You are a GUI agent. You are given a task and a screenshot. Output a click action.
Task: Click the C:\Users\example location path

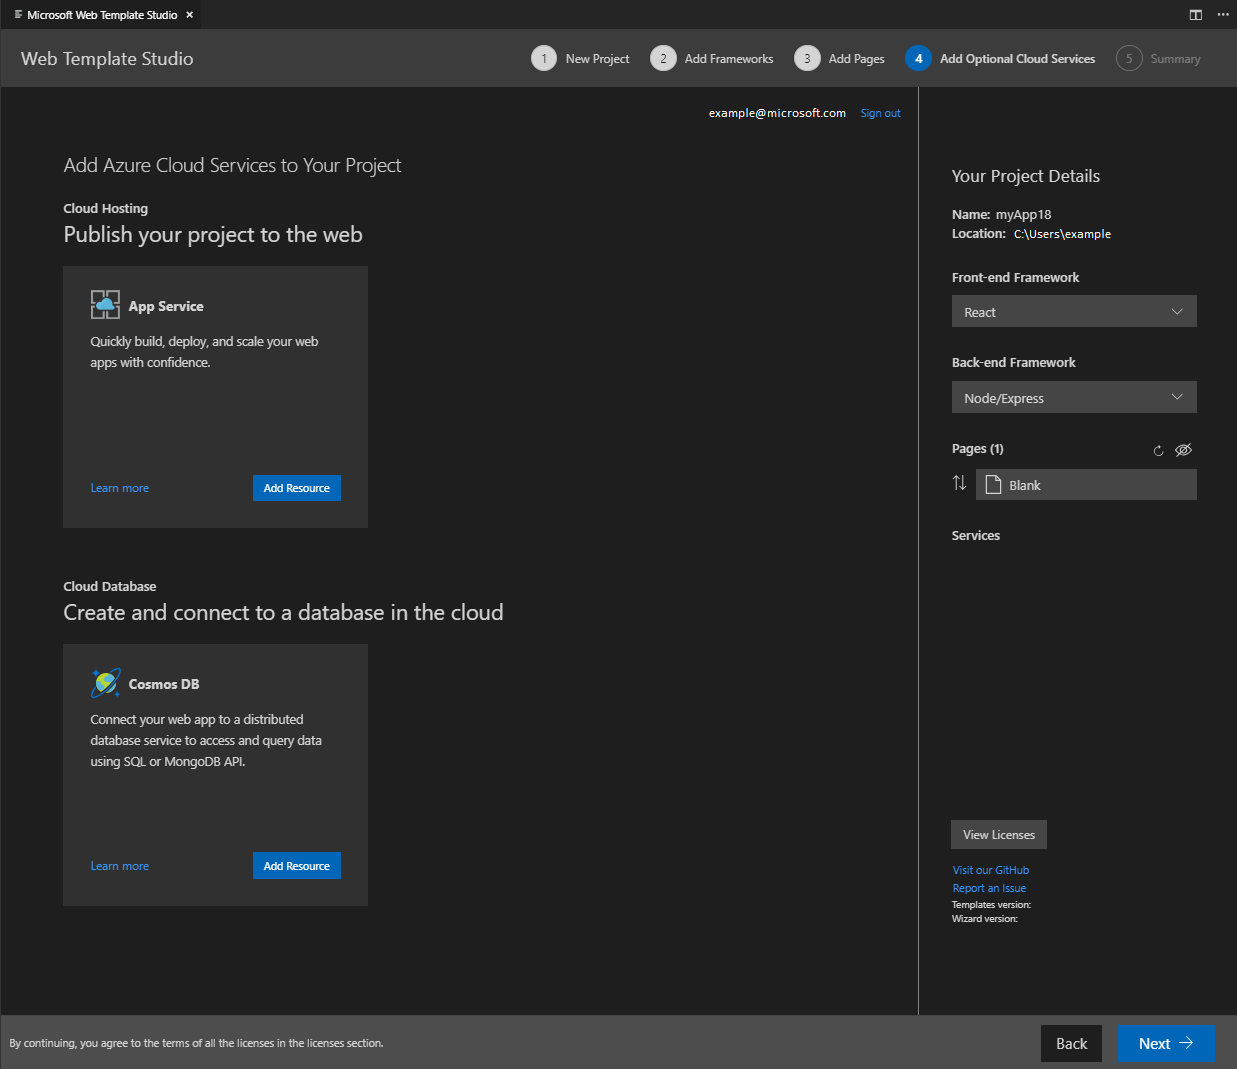pos(1062,234)
